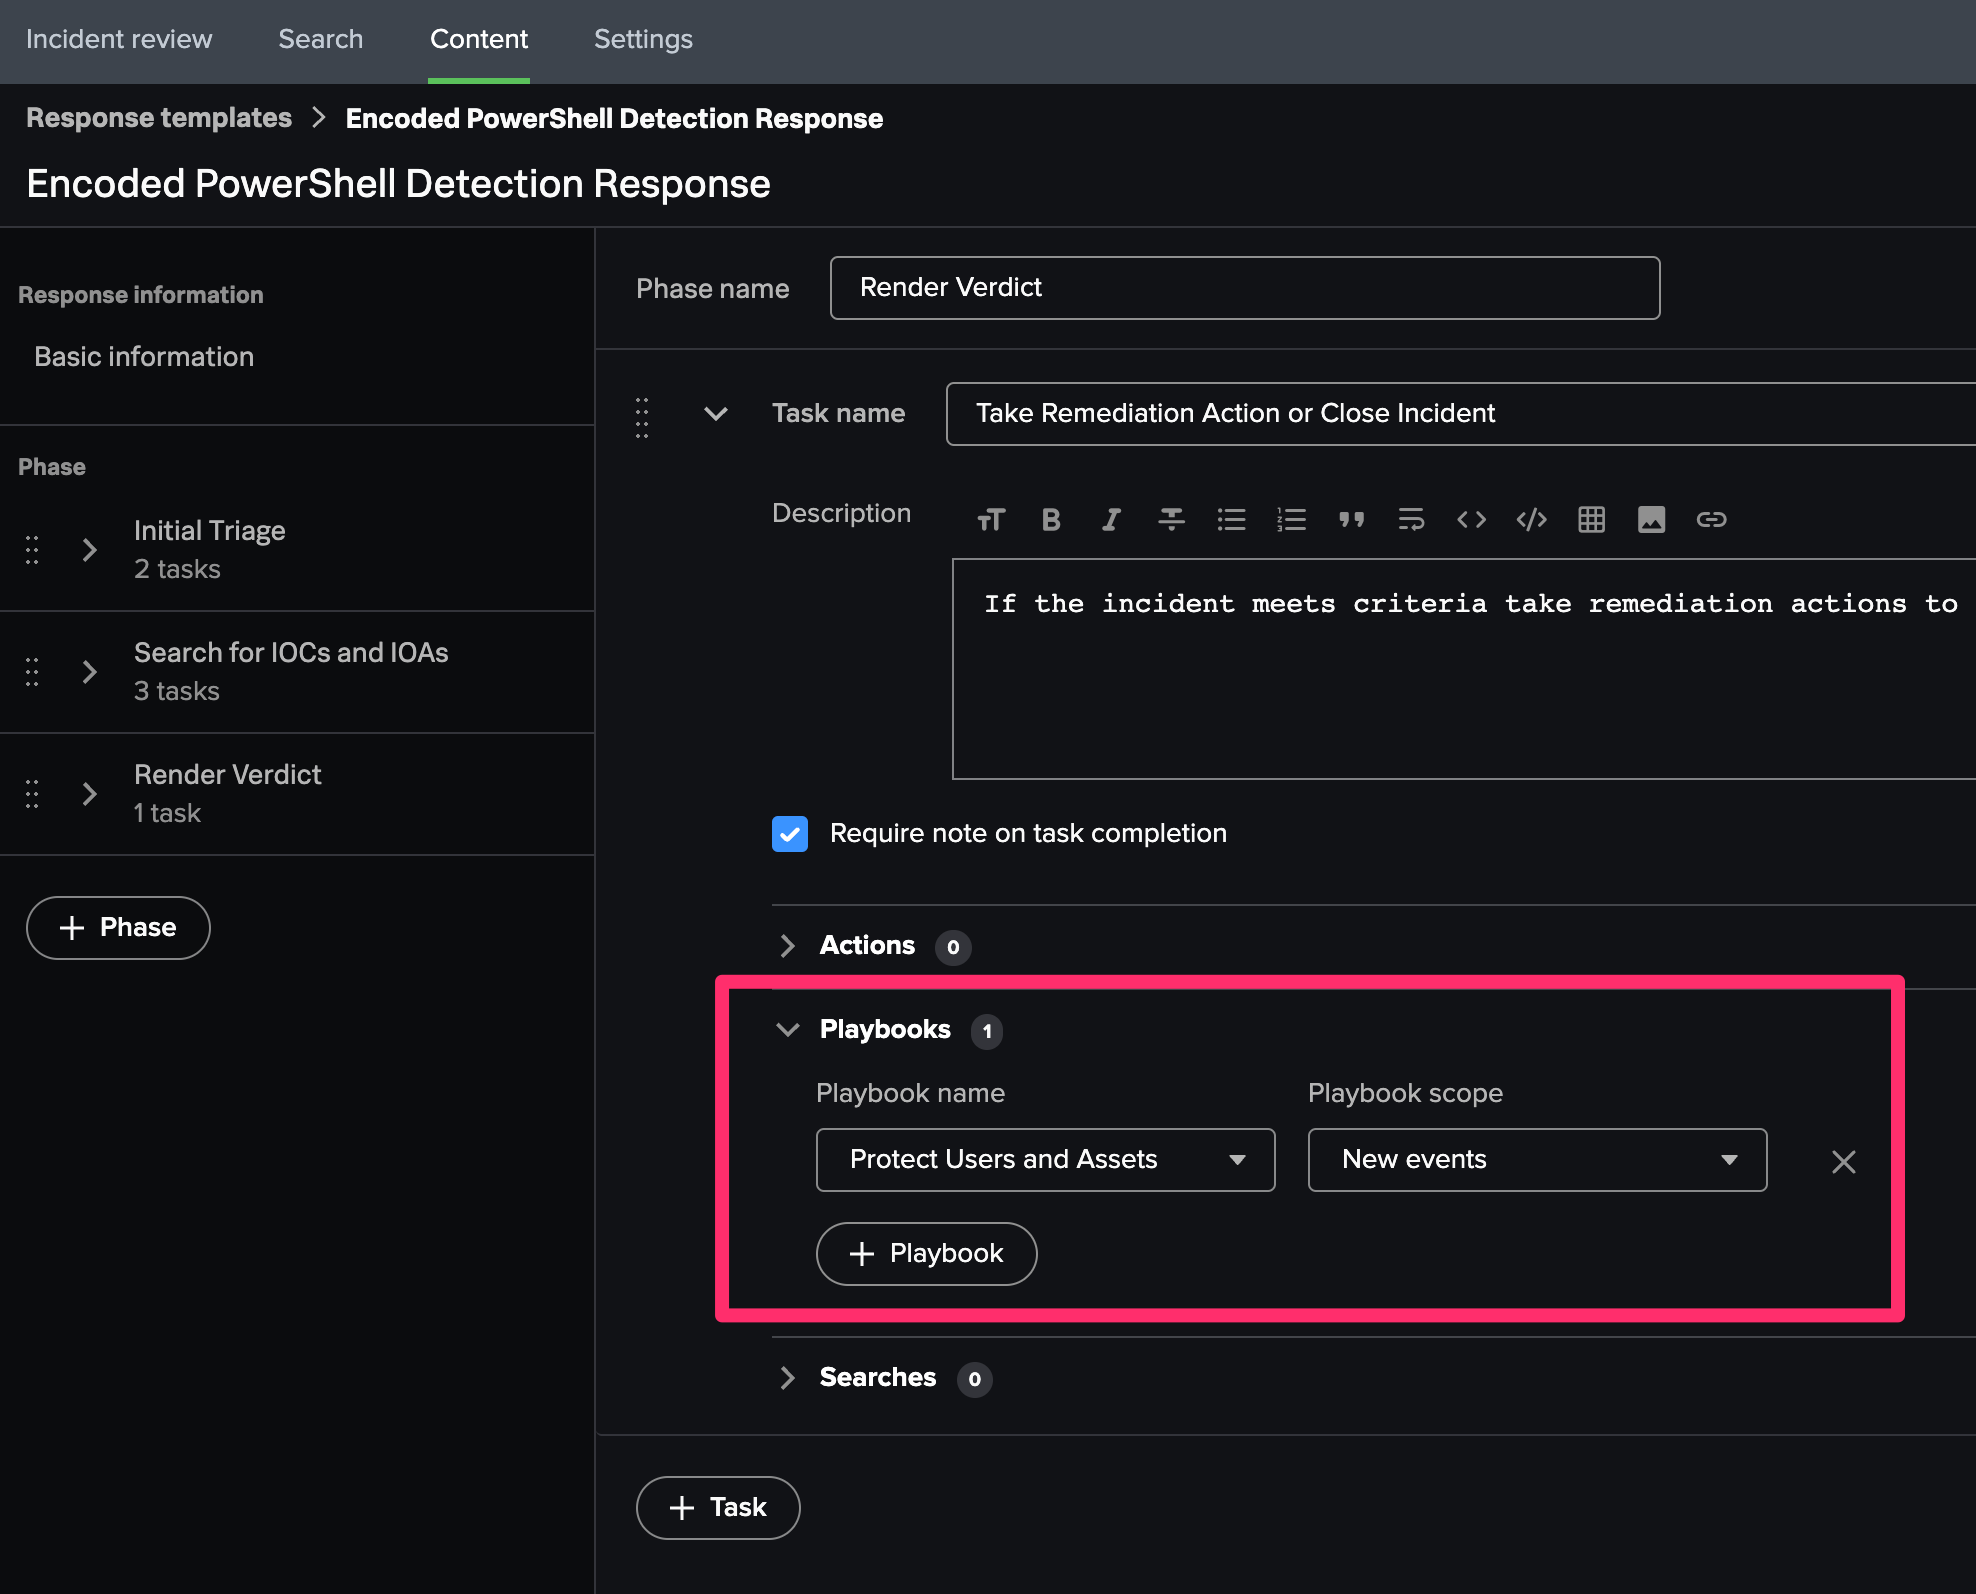Uncheck Require note on task completion
The height and width of the screenshot is (1594, 1976).
[x=790, y=834]
